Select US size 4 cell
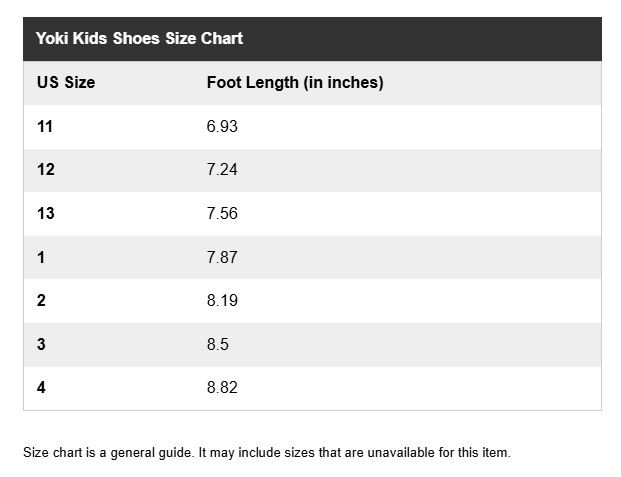This screenshot has height=477, width=621. pyautogui.click(x=41, y=387)
